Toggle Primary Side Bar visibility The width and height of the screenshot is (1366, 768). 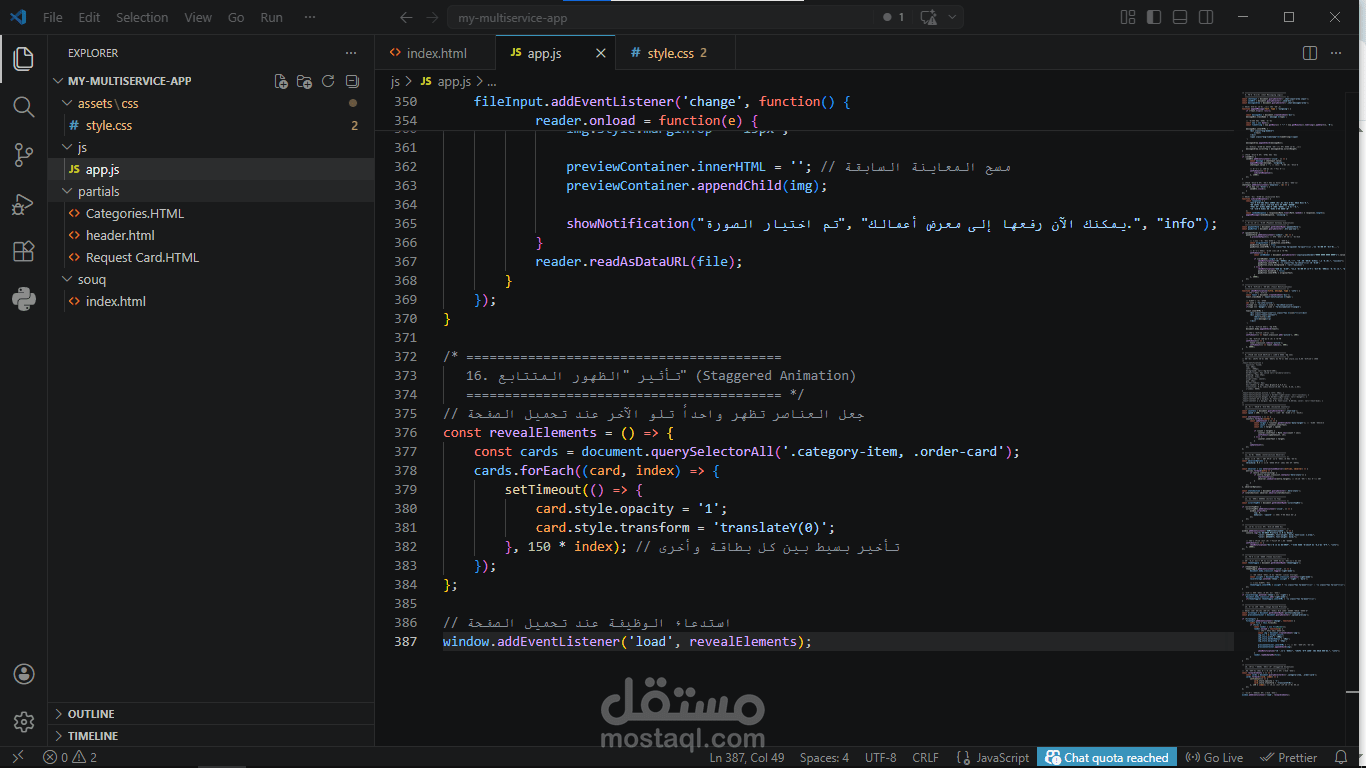tap(1154, 17)
